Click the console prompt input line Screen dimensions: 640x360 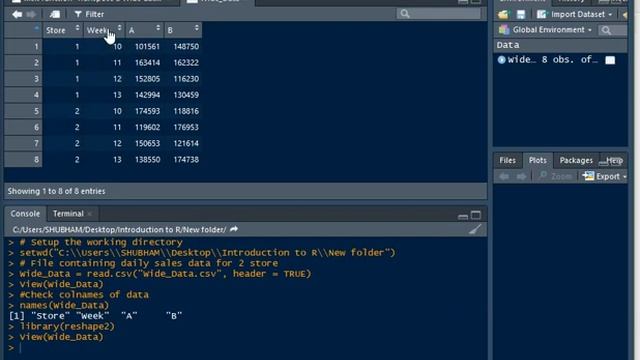pyautogui.click(x=245, y=348)
